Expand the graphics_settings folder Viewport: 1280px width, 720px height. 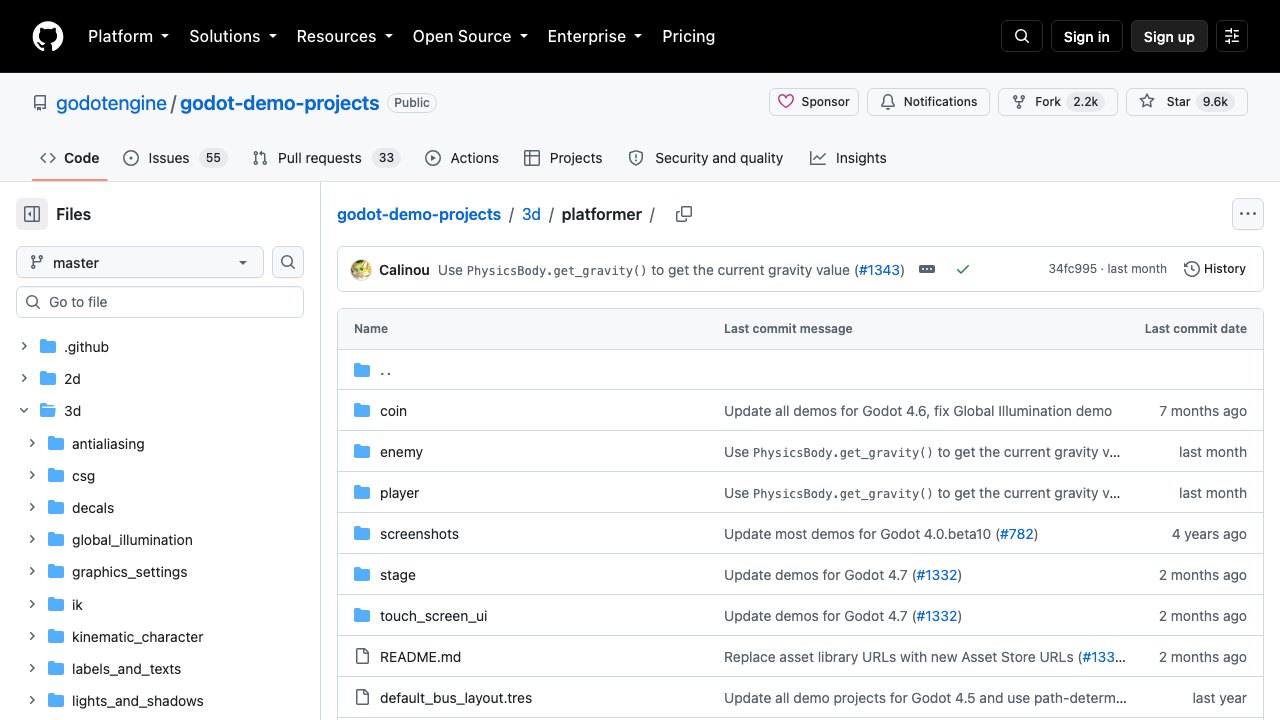pyautogui.click(x=32, y=572)
